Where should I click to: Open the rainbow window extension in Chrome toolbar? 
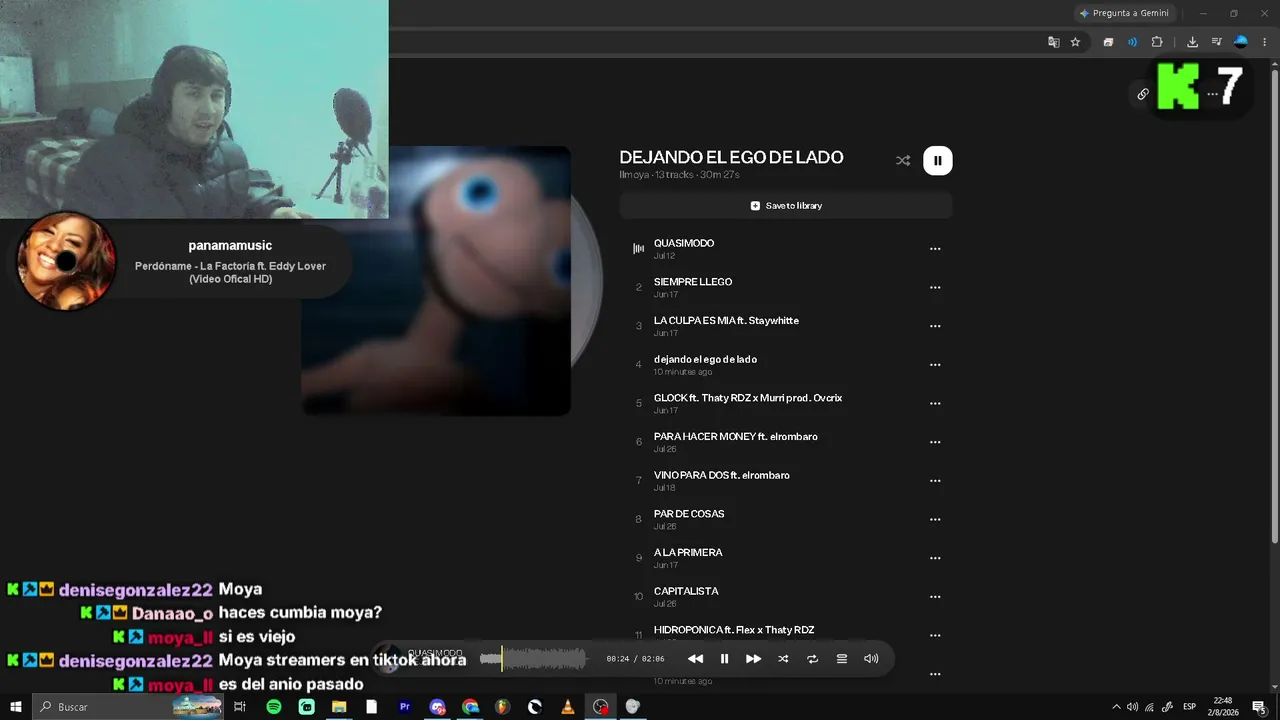coord(1108,42)
